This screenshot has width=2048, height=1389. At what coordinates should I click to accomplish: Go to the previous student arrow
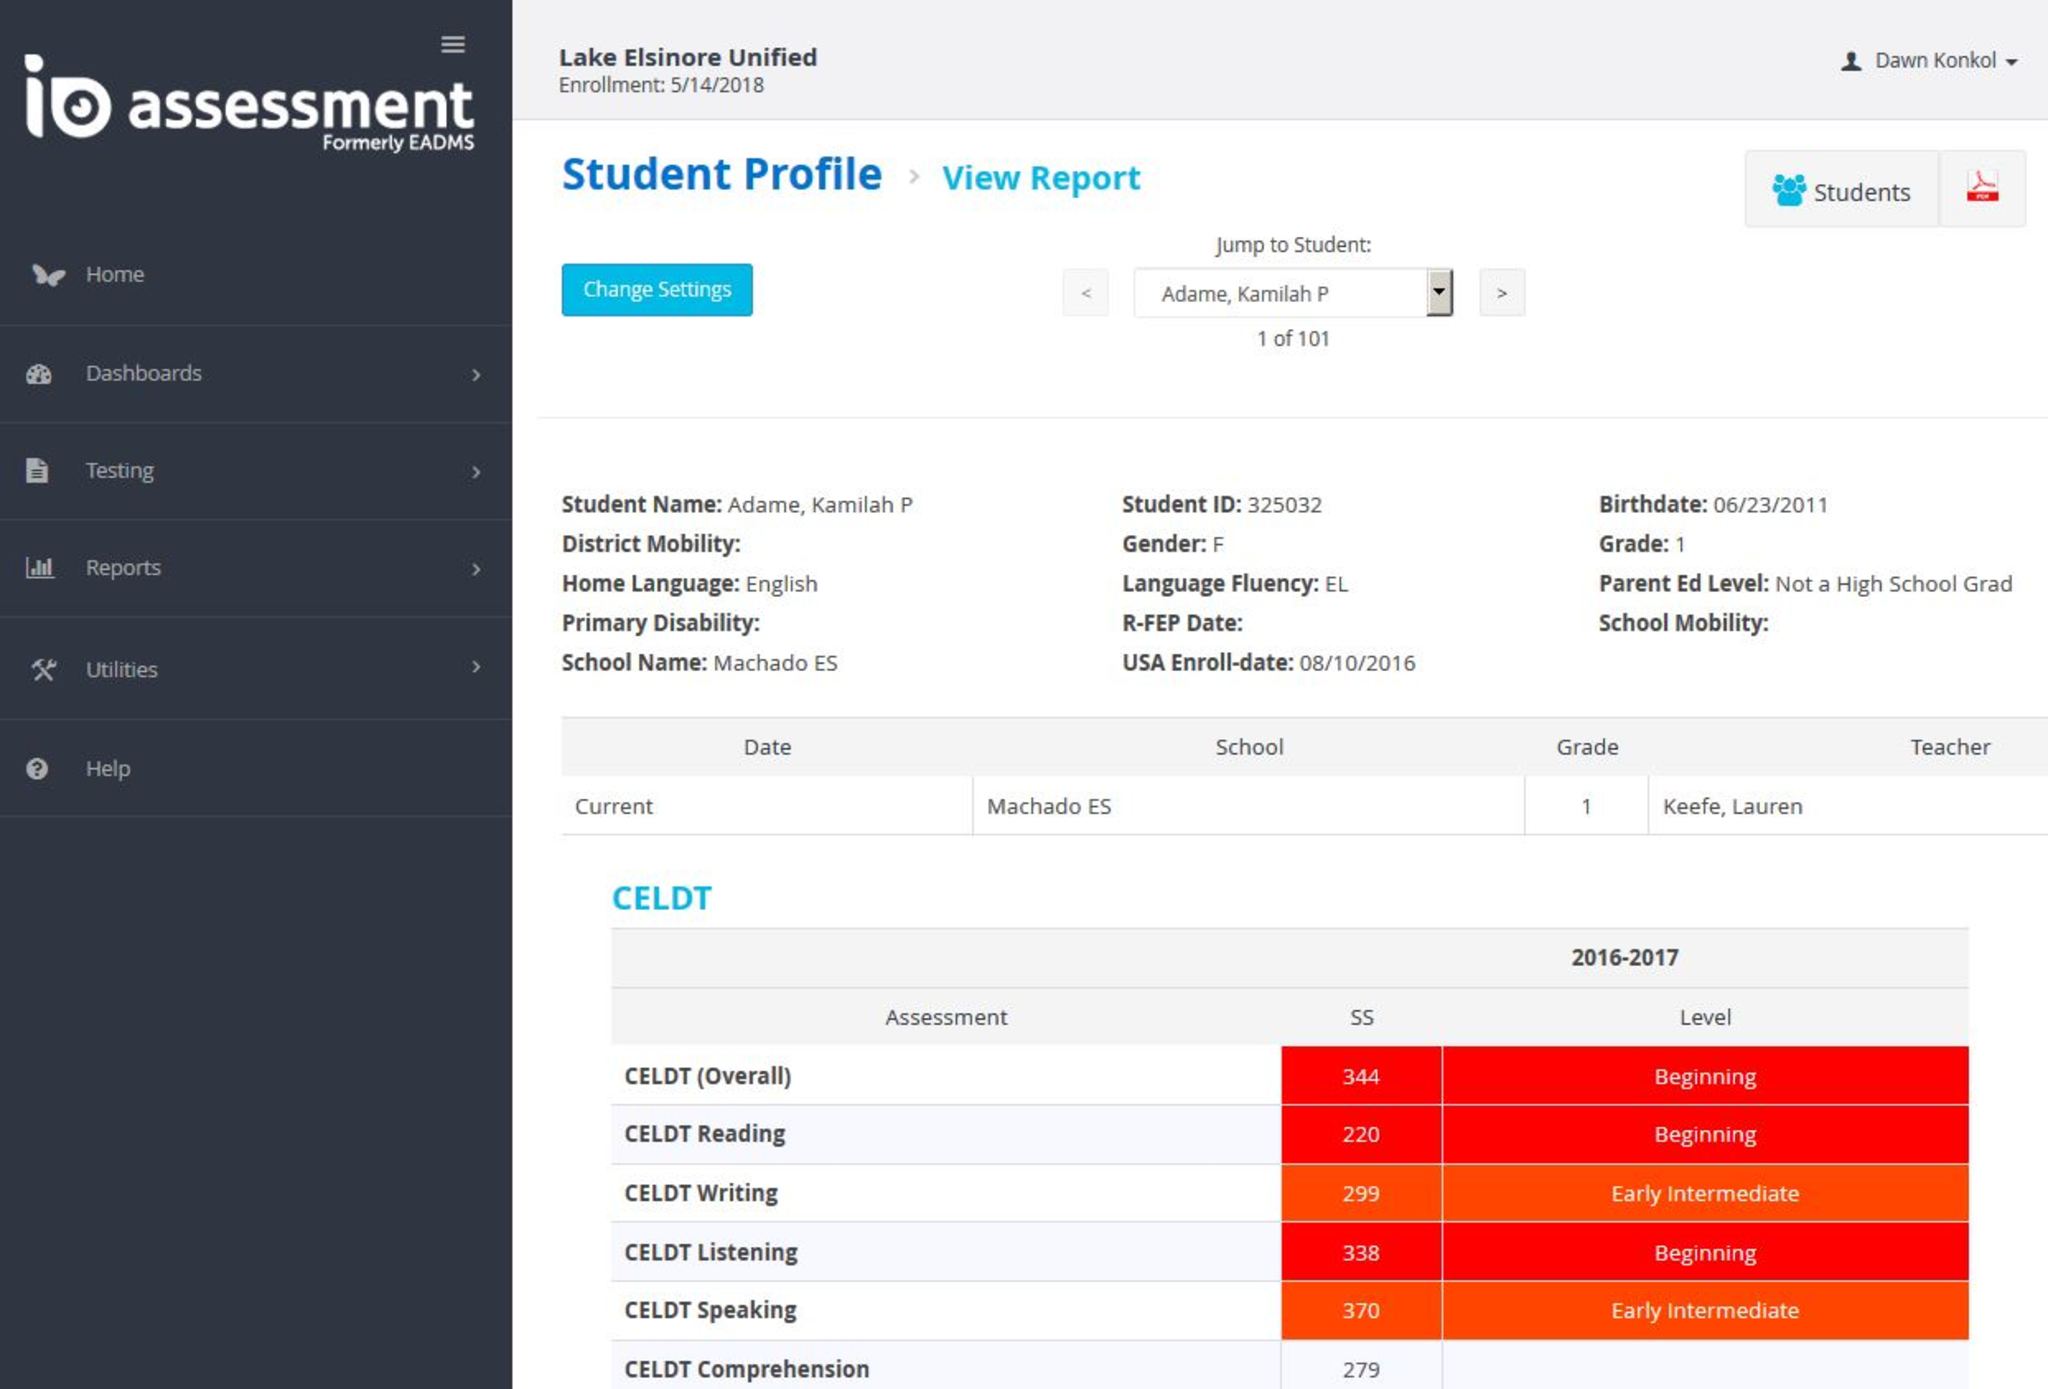(1085, 293)
